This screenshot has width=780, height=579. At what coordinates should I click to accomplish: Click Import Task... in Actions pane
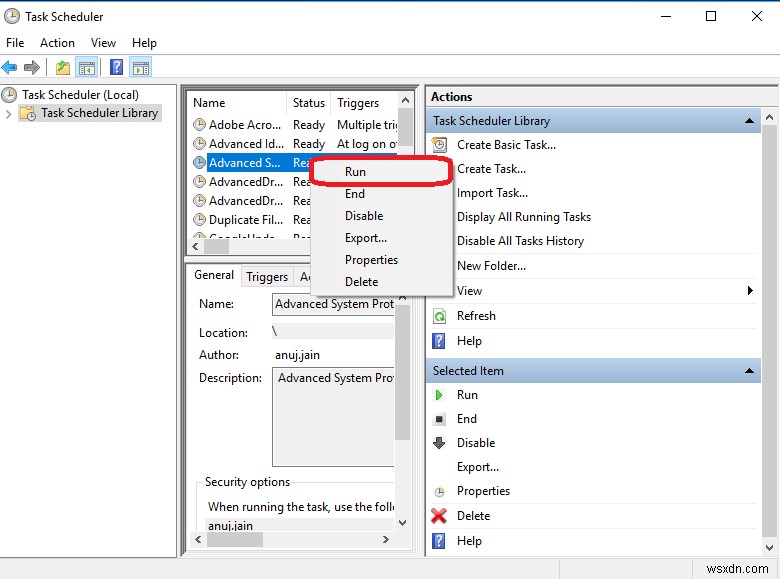click(492, 193)
